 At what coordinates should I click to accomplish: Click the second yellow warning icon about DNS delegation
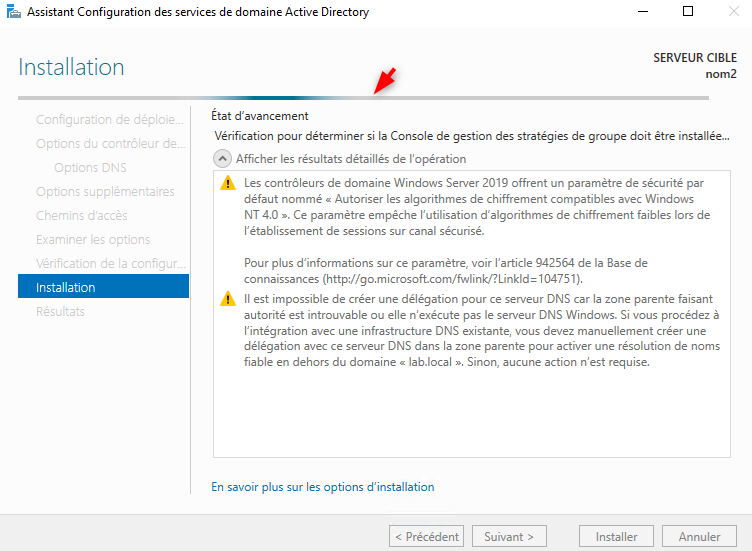pyautogui.click(x=228, y=299)
